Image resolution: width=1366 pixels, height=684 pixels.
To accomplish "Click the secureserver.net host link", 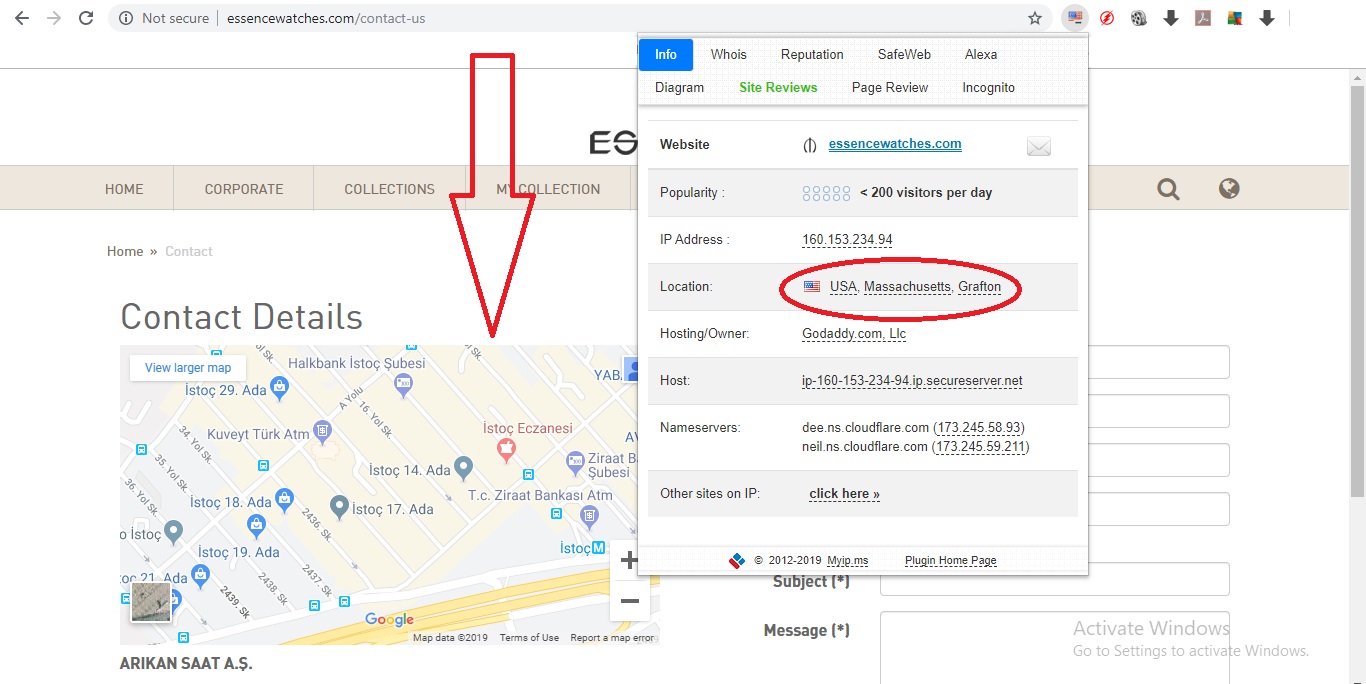I will [x=912, y=380].
